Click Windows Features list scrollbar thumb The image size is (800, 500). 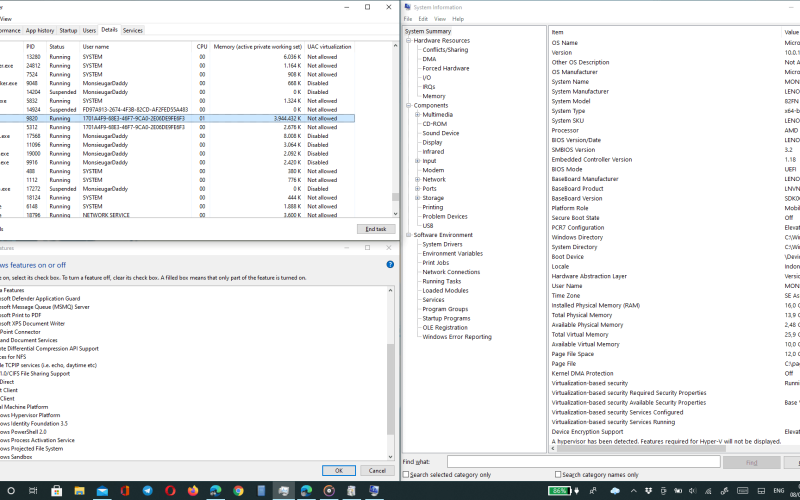coord(391,389)
